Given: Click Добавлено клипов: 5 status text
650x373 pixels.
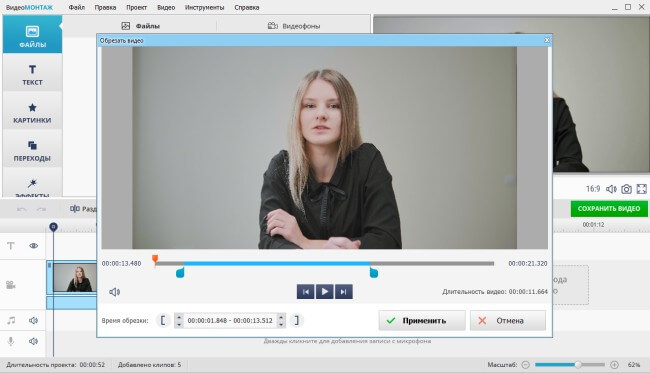Looking at the screenshot, I should pyautogui.click(x=149, y=365).
